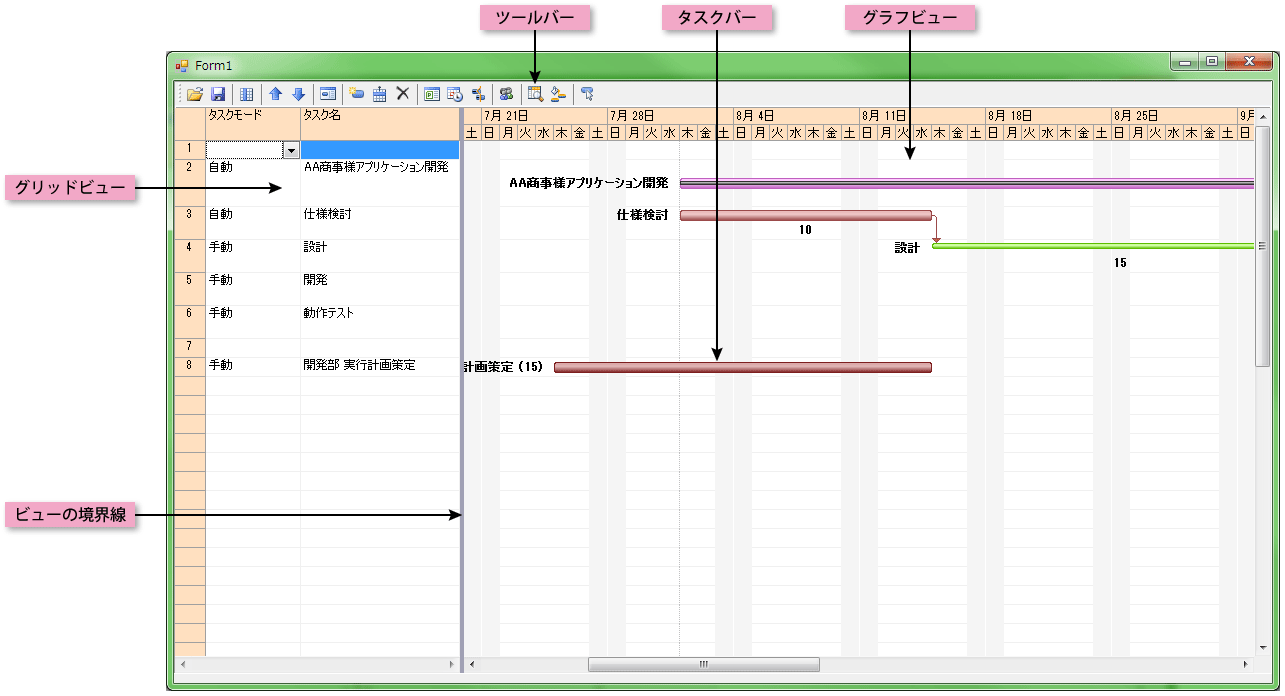Viewport: 1285px width, 696px height.
Task: Delete the selected task using the X icon
Action: point(402,93)
